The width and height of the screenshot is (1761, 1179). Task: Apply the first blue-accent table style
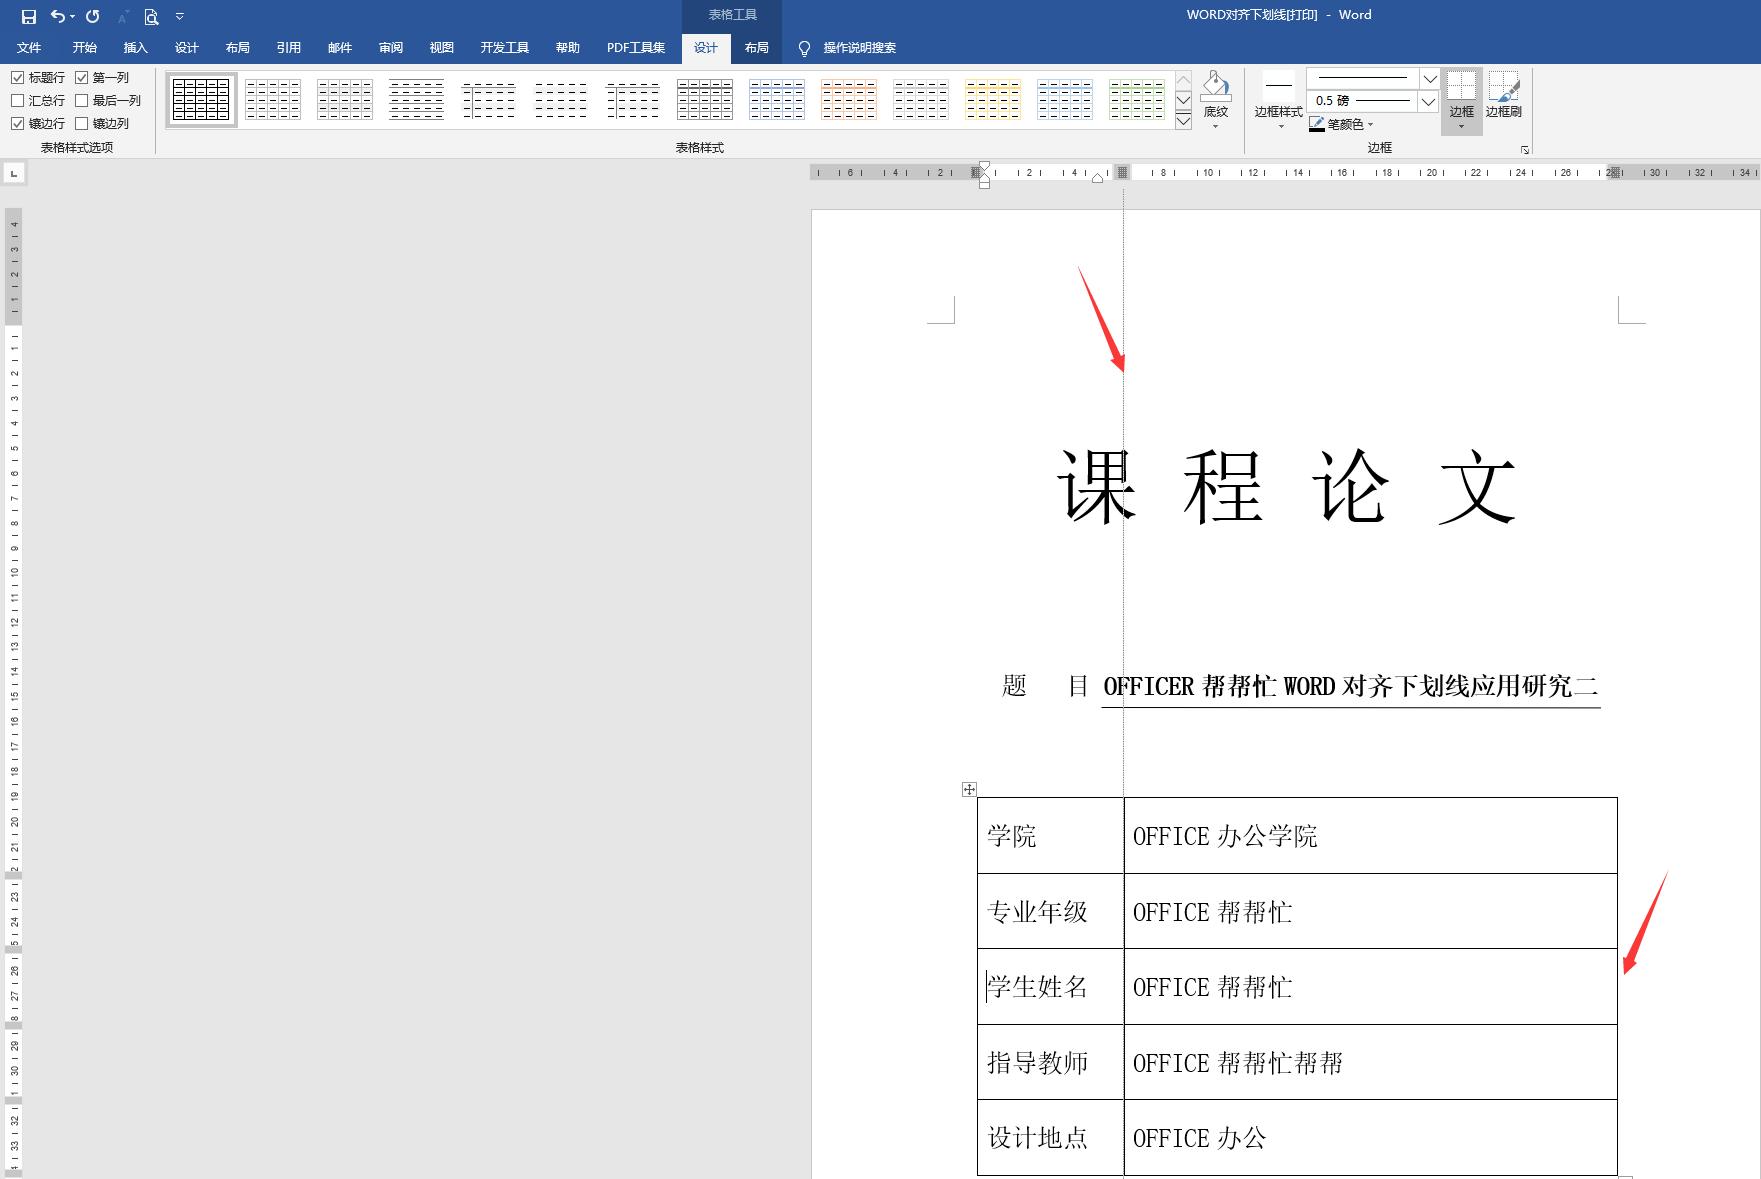[777, 100]
